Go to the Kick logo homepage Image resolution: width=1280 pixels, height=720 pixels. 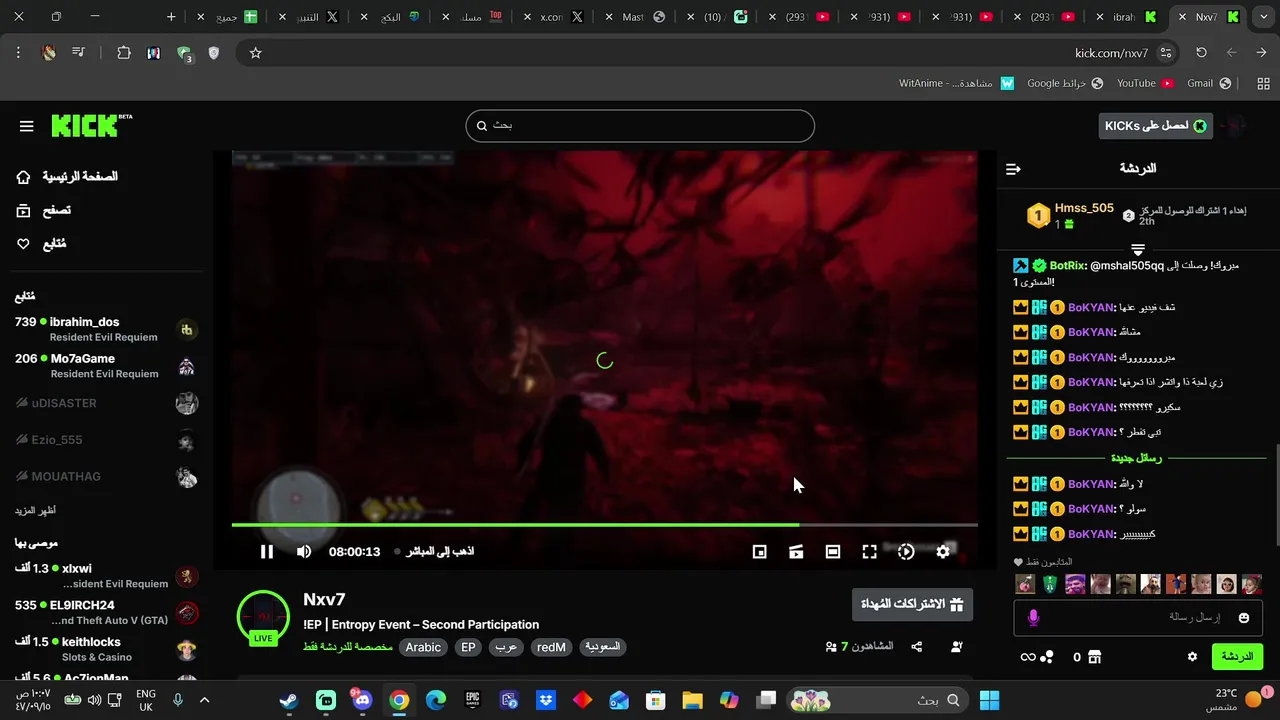(91, 125)
